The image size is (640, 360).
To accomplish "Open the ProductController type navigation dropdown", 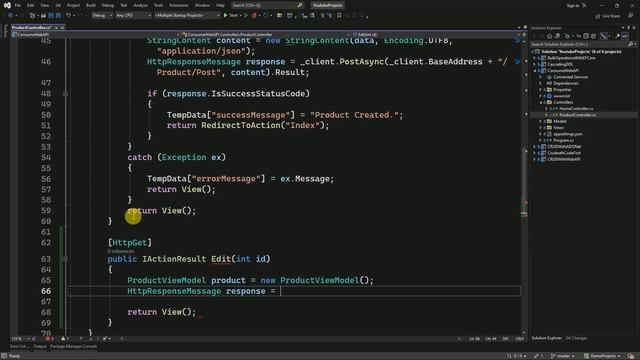I will pyautogui.click(x=265, y=35).
